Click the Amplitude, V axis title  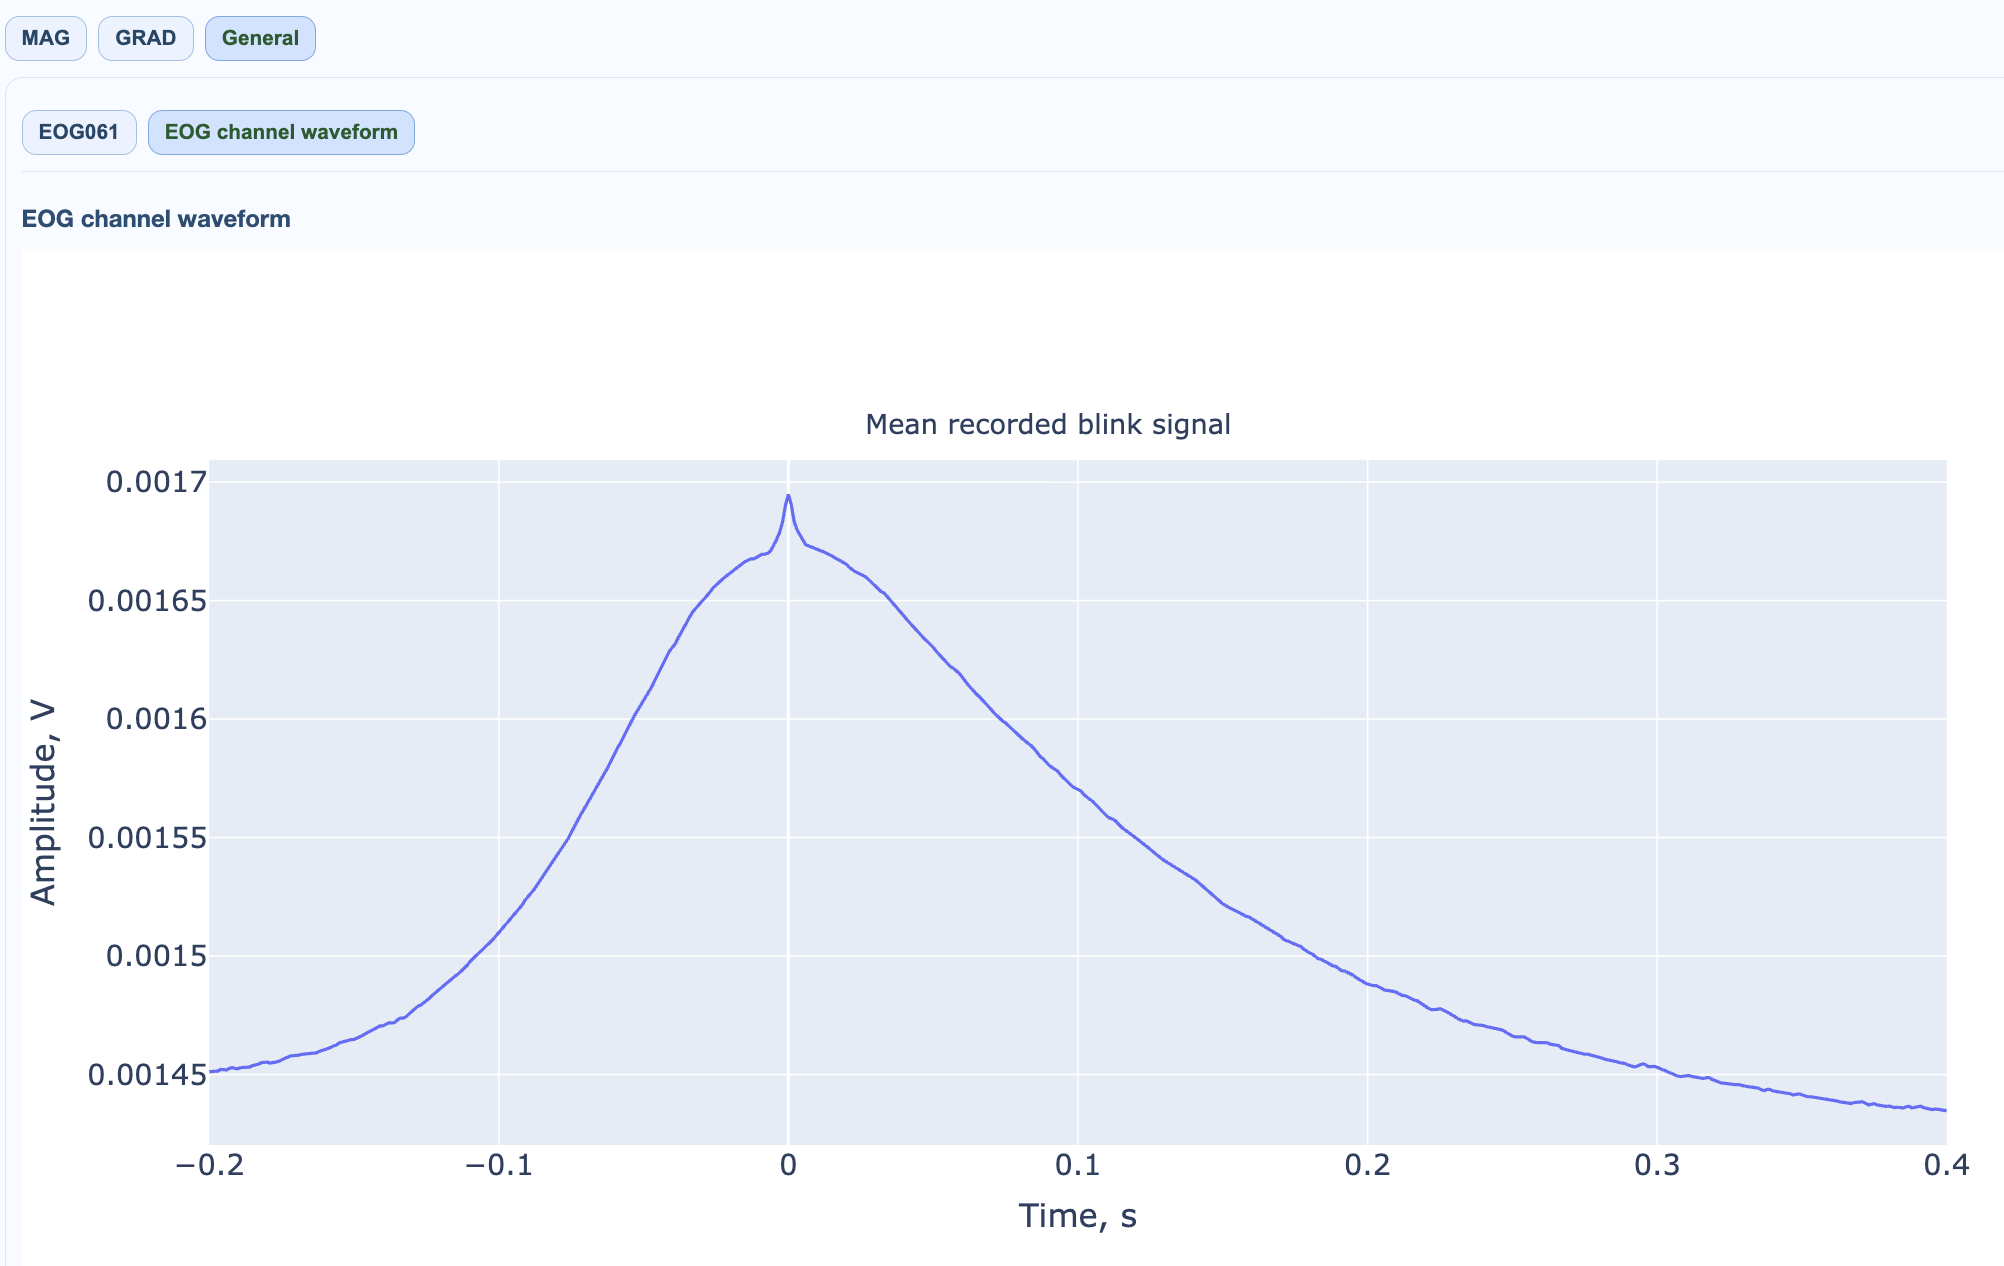[43, 803]
